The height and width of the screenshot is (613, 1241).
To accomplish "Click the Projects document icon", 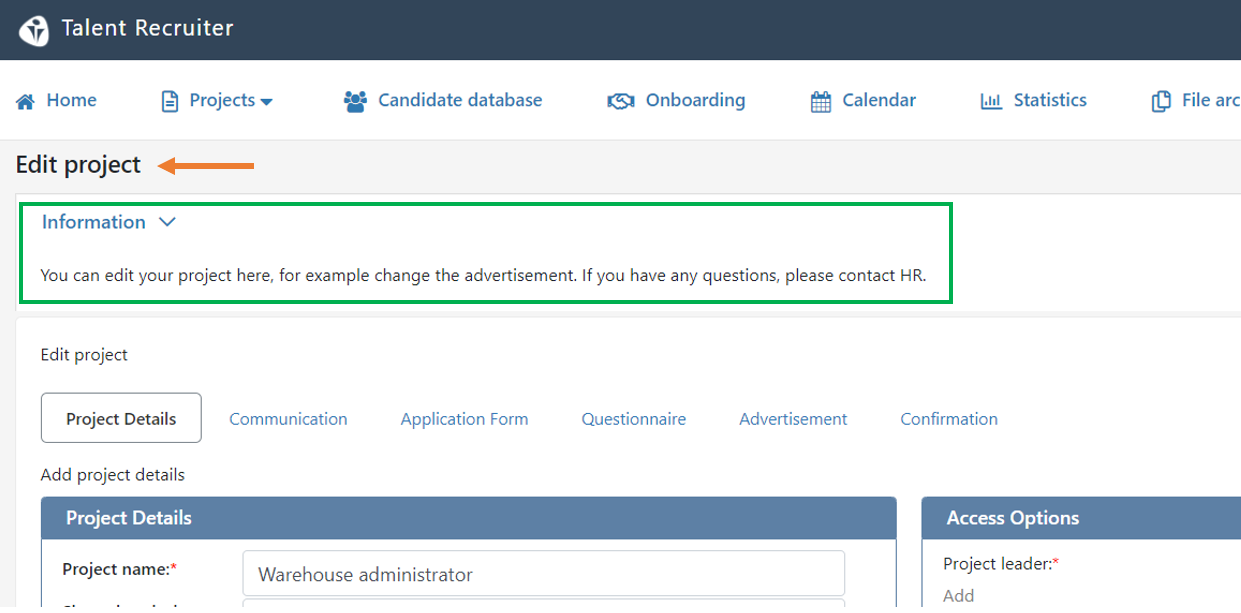I will coord(170,101).
